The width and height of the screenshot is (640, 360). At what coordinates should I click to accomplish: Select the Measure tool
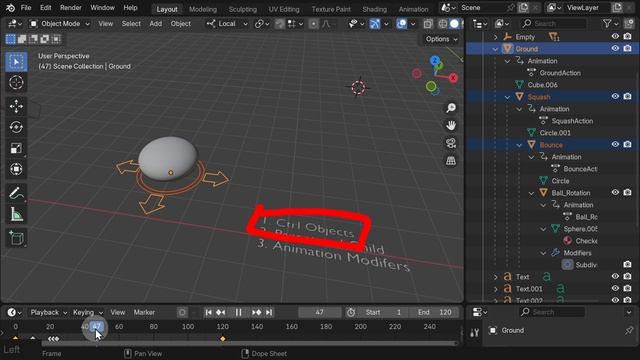pos(16,214)
